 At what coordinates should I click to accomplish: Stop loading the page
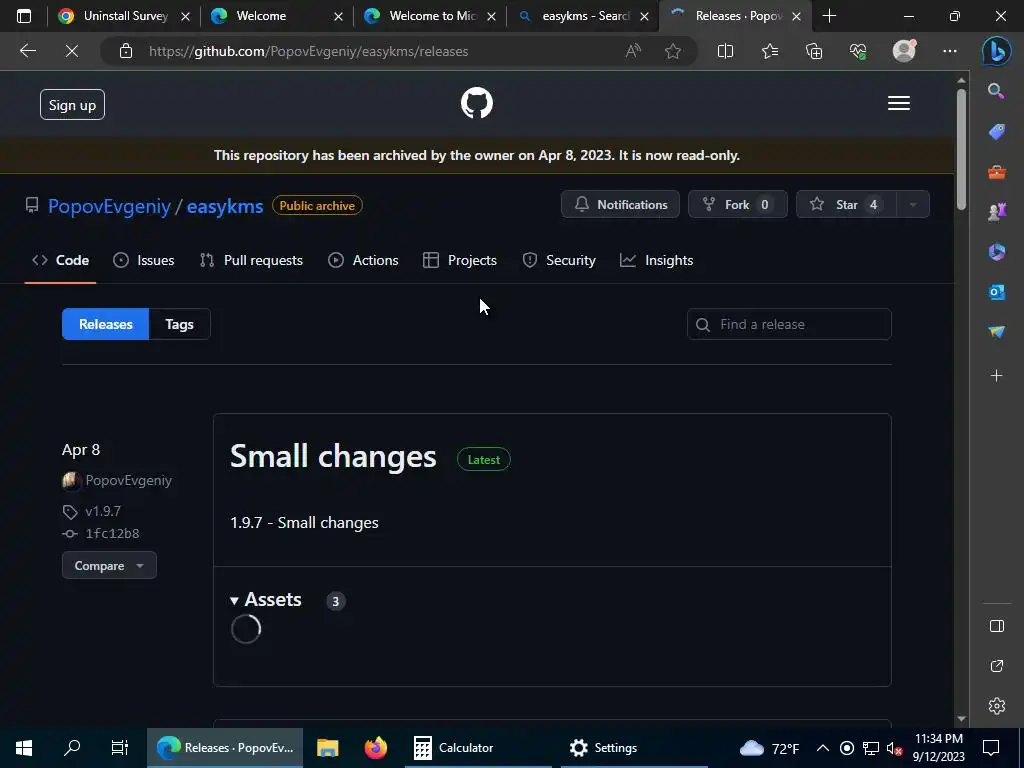click(72, 51)
